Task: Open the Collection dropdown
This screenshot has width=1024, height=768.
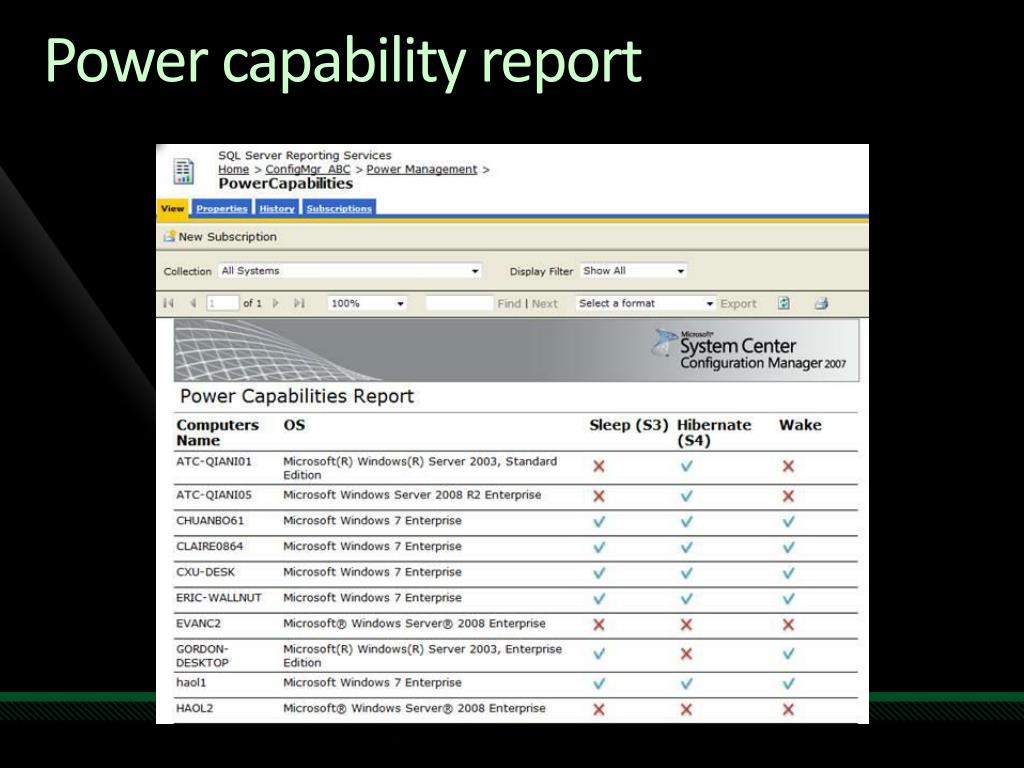Action: point(350,271)
